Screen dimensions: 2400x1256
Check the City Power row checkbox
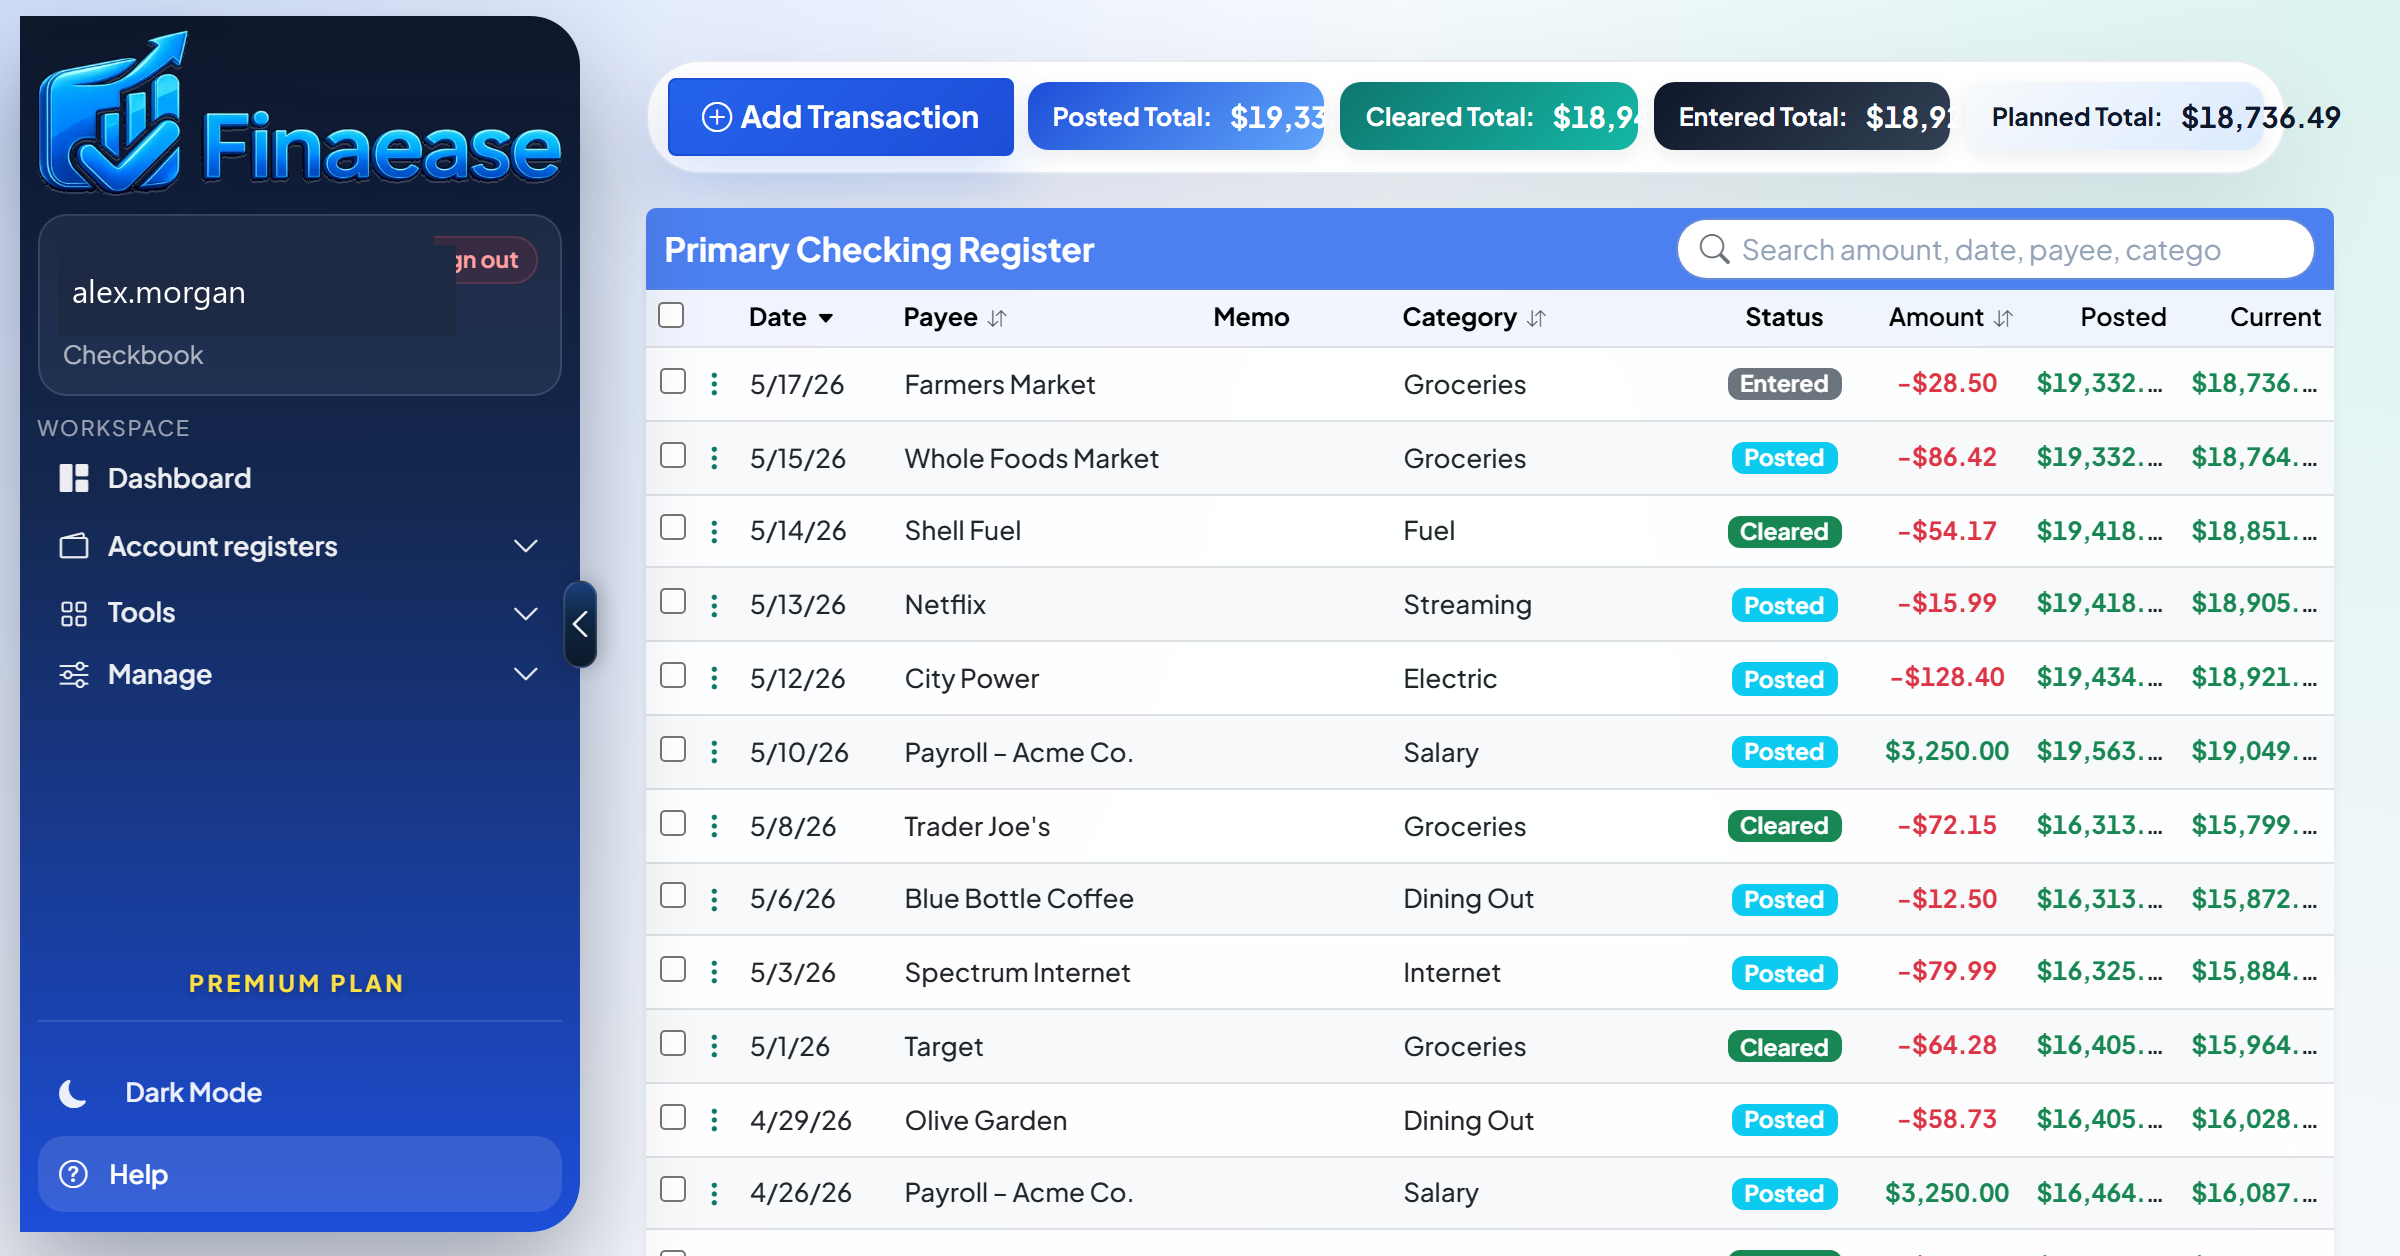point(673,675)
